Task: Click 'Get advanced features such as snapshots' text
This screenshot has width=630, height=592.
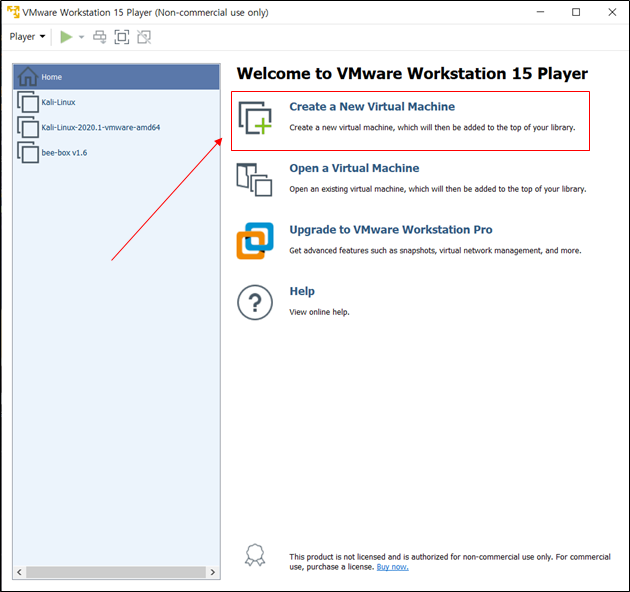Action: click(435, 250)
